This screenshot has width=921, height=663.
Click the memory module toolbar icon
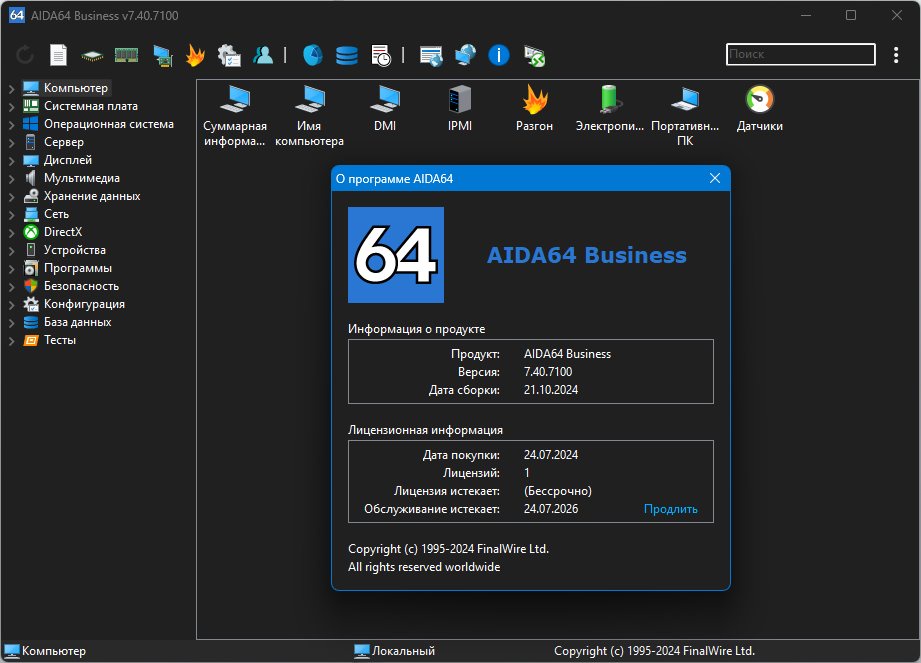coord(126,55)
